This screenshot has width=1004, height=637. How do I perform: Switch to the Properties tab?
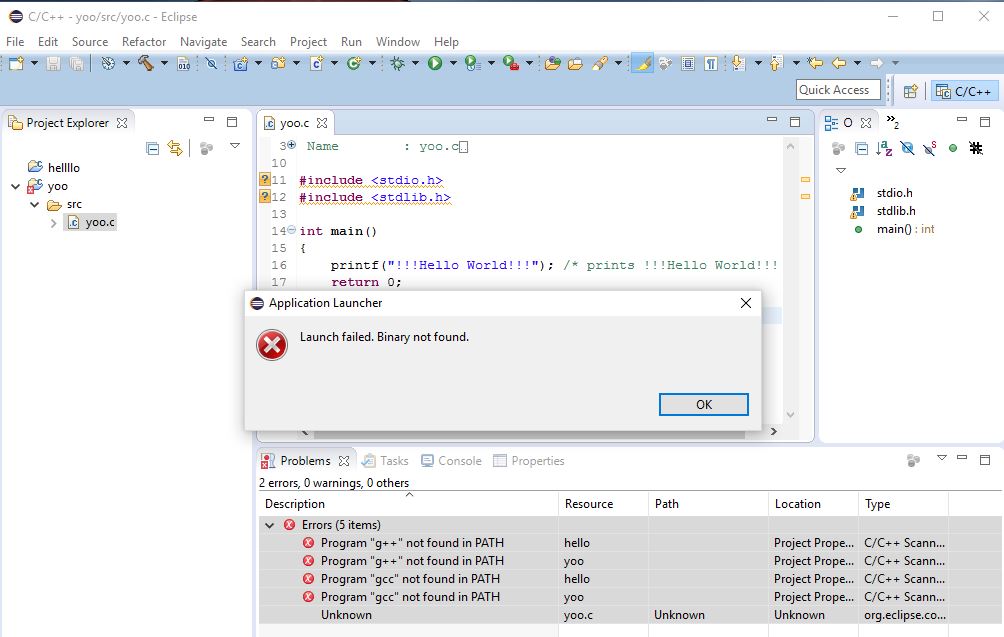(x=528, y=461)
